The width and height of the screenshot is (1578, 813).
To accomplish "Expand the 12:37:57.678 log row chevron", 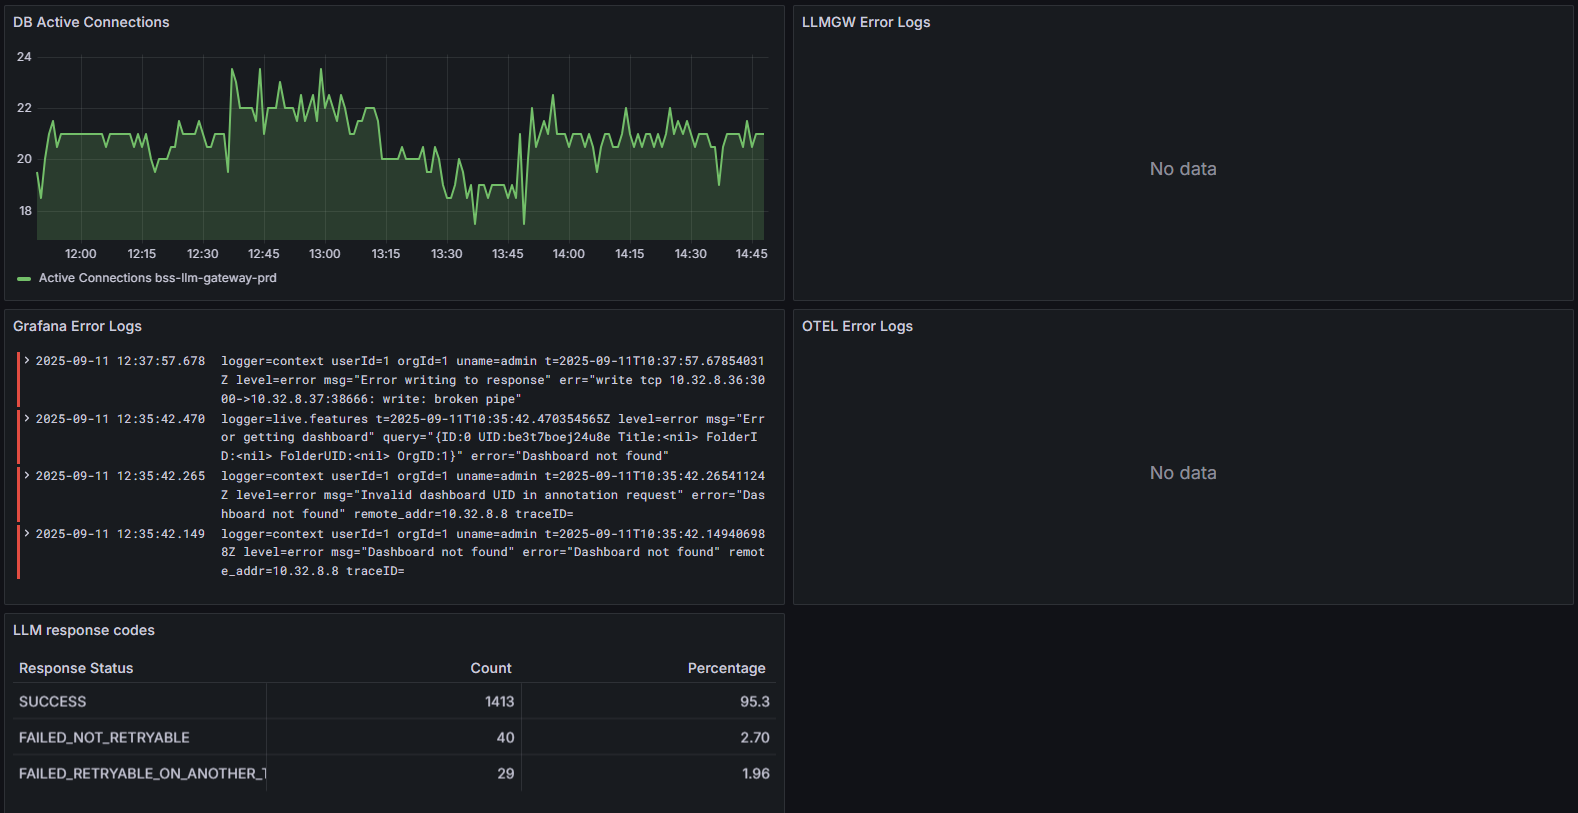I will tap(27, 361).
